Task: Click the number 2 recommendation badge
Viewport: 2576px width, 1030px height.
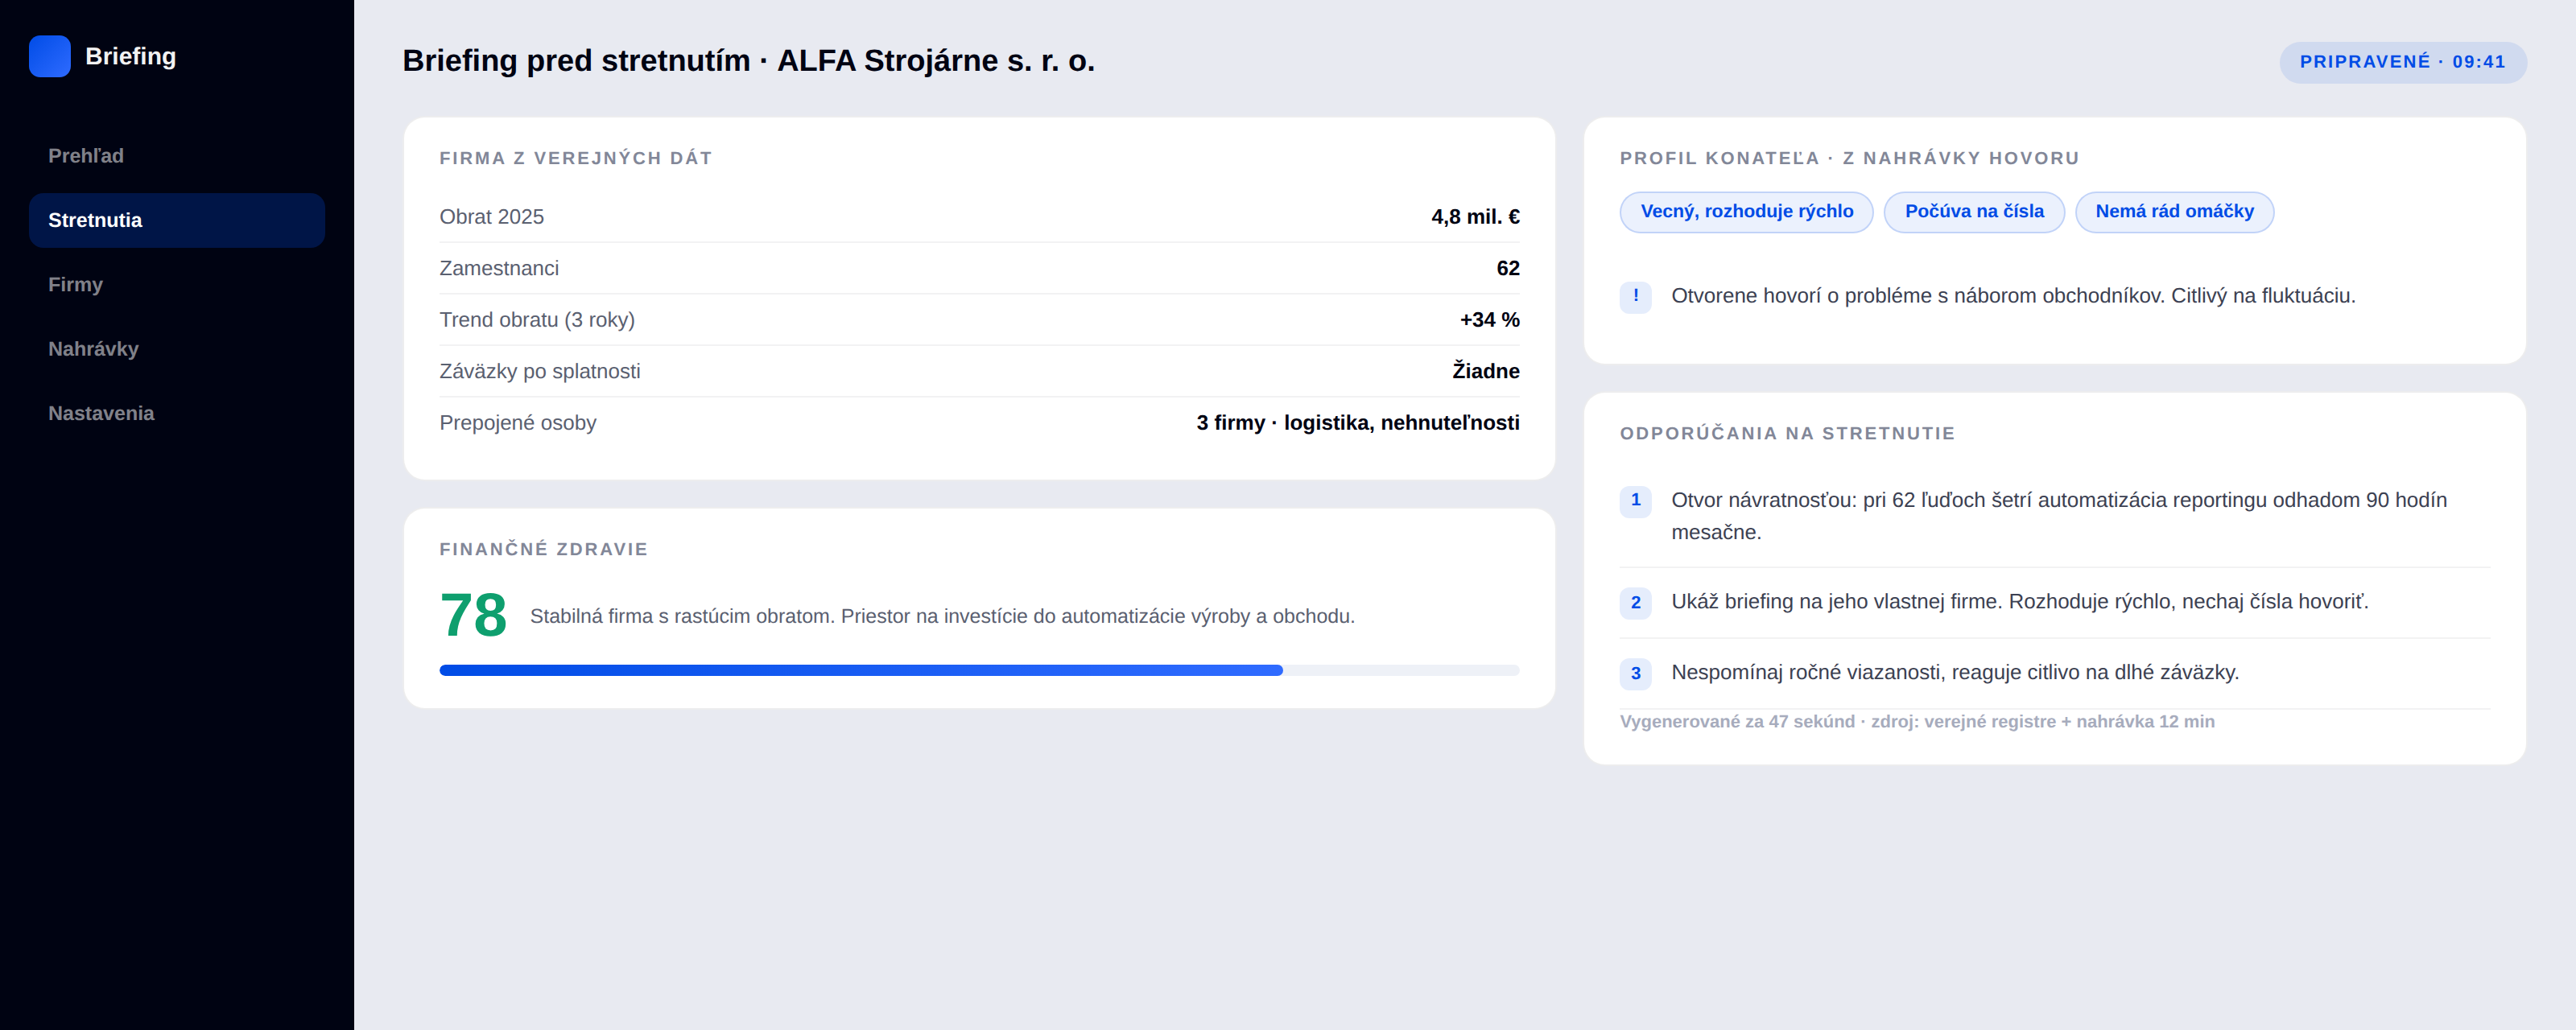Action: click(x=1635, y=602)
